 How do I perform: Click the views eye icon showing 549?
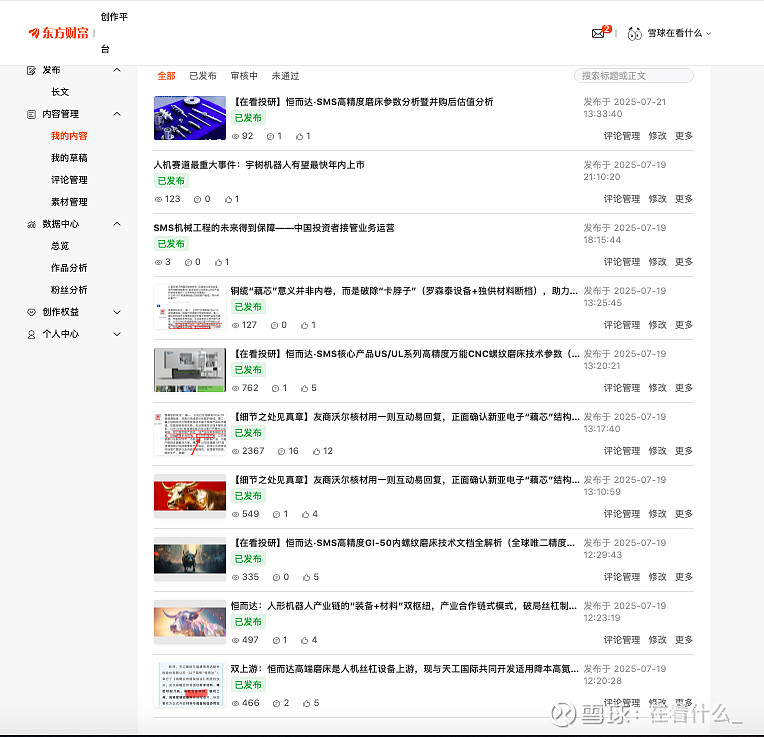coord(235,514)
